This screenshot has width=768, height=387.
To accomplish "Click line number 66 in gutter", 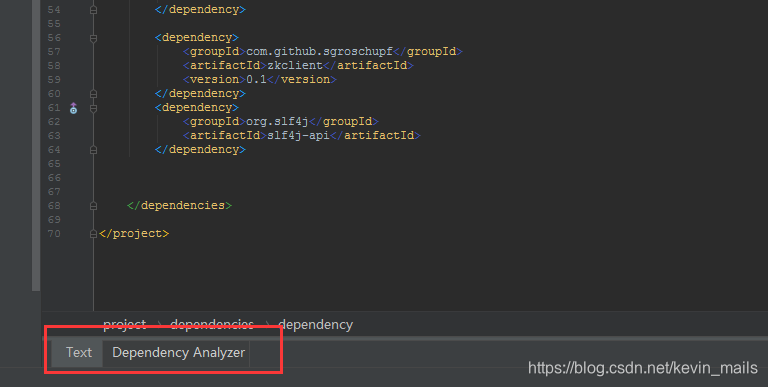I will pyautogui.click(x=54, y=177).
